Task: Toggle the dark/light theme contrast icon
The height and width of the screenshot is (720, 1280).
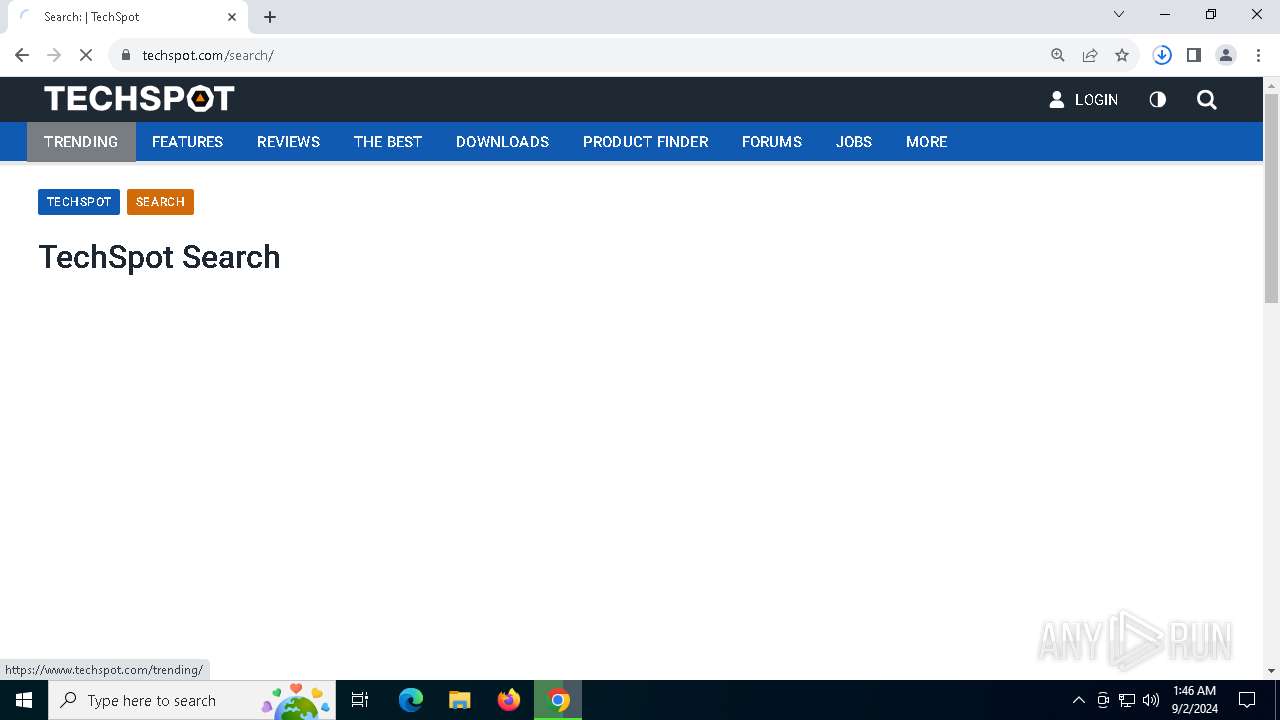Action: click(1157, 99)
